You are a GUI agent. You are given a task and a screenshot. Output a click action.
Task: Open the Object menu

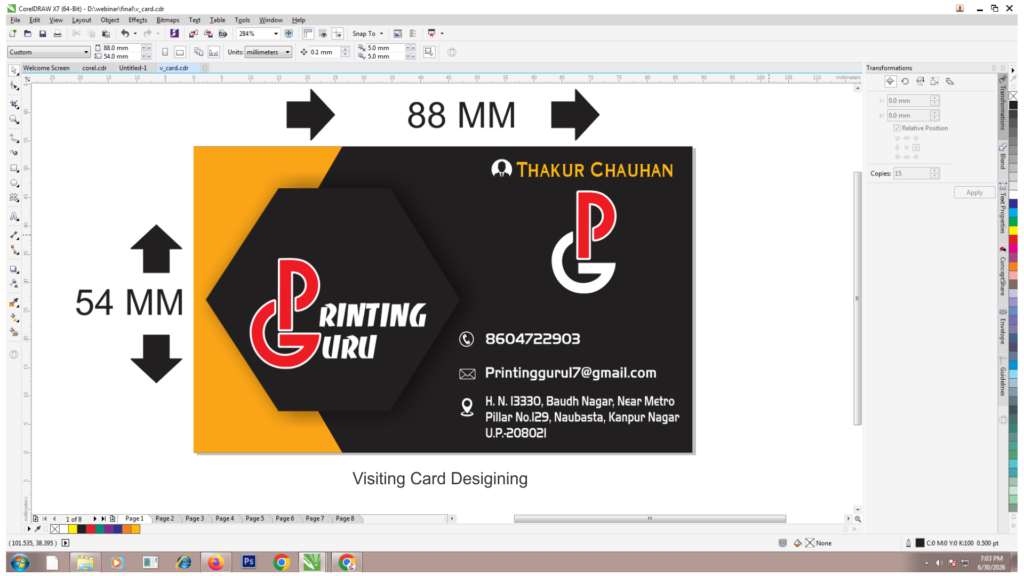click(110, 20)
